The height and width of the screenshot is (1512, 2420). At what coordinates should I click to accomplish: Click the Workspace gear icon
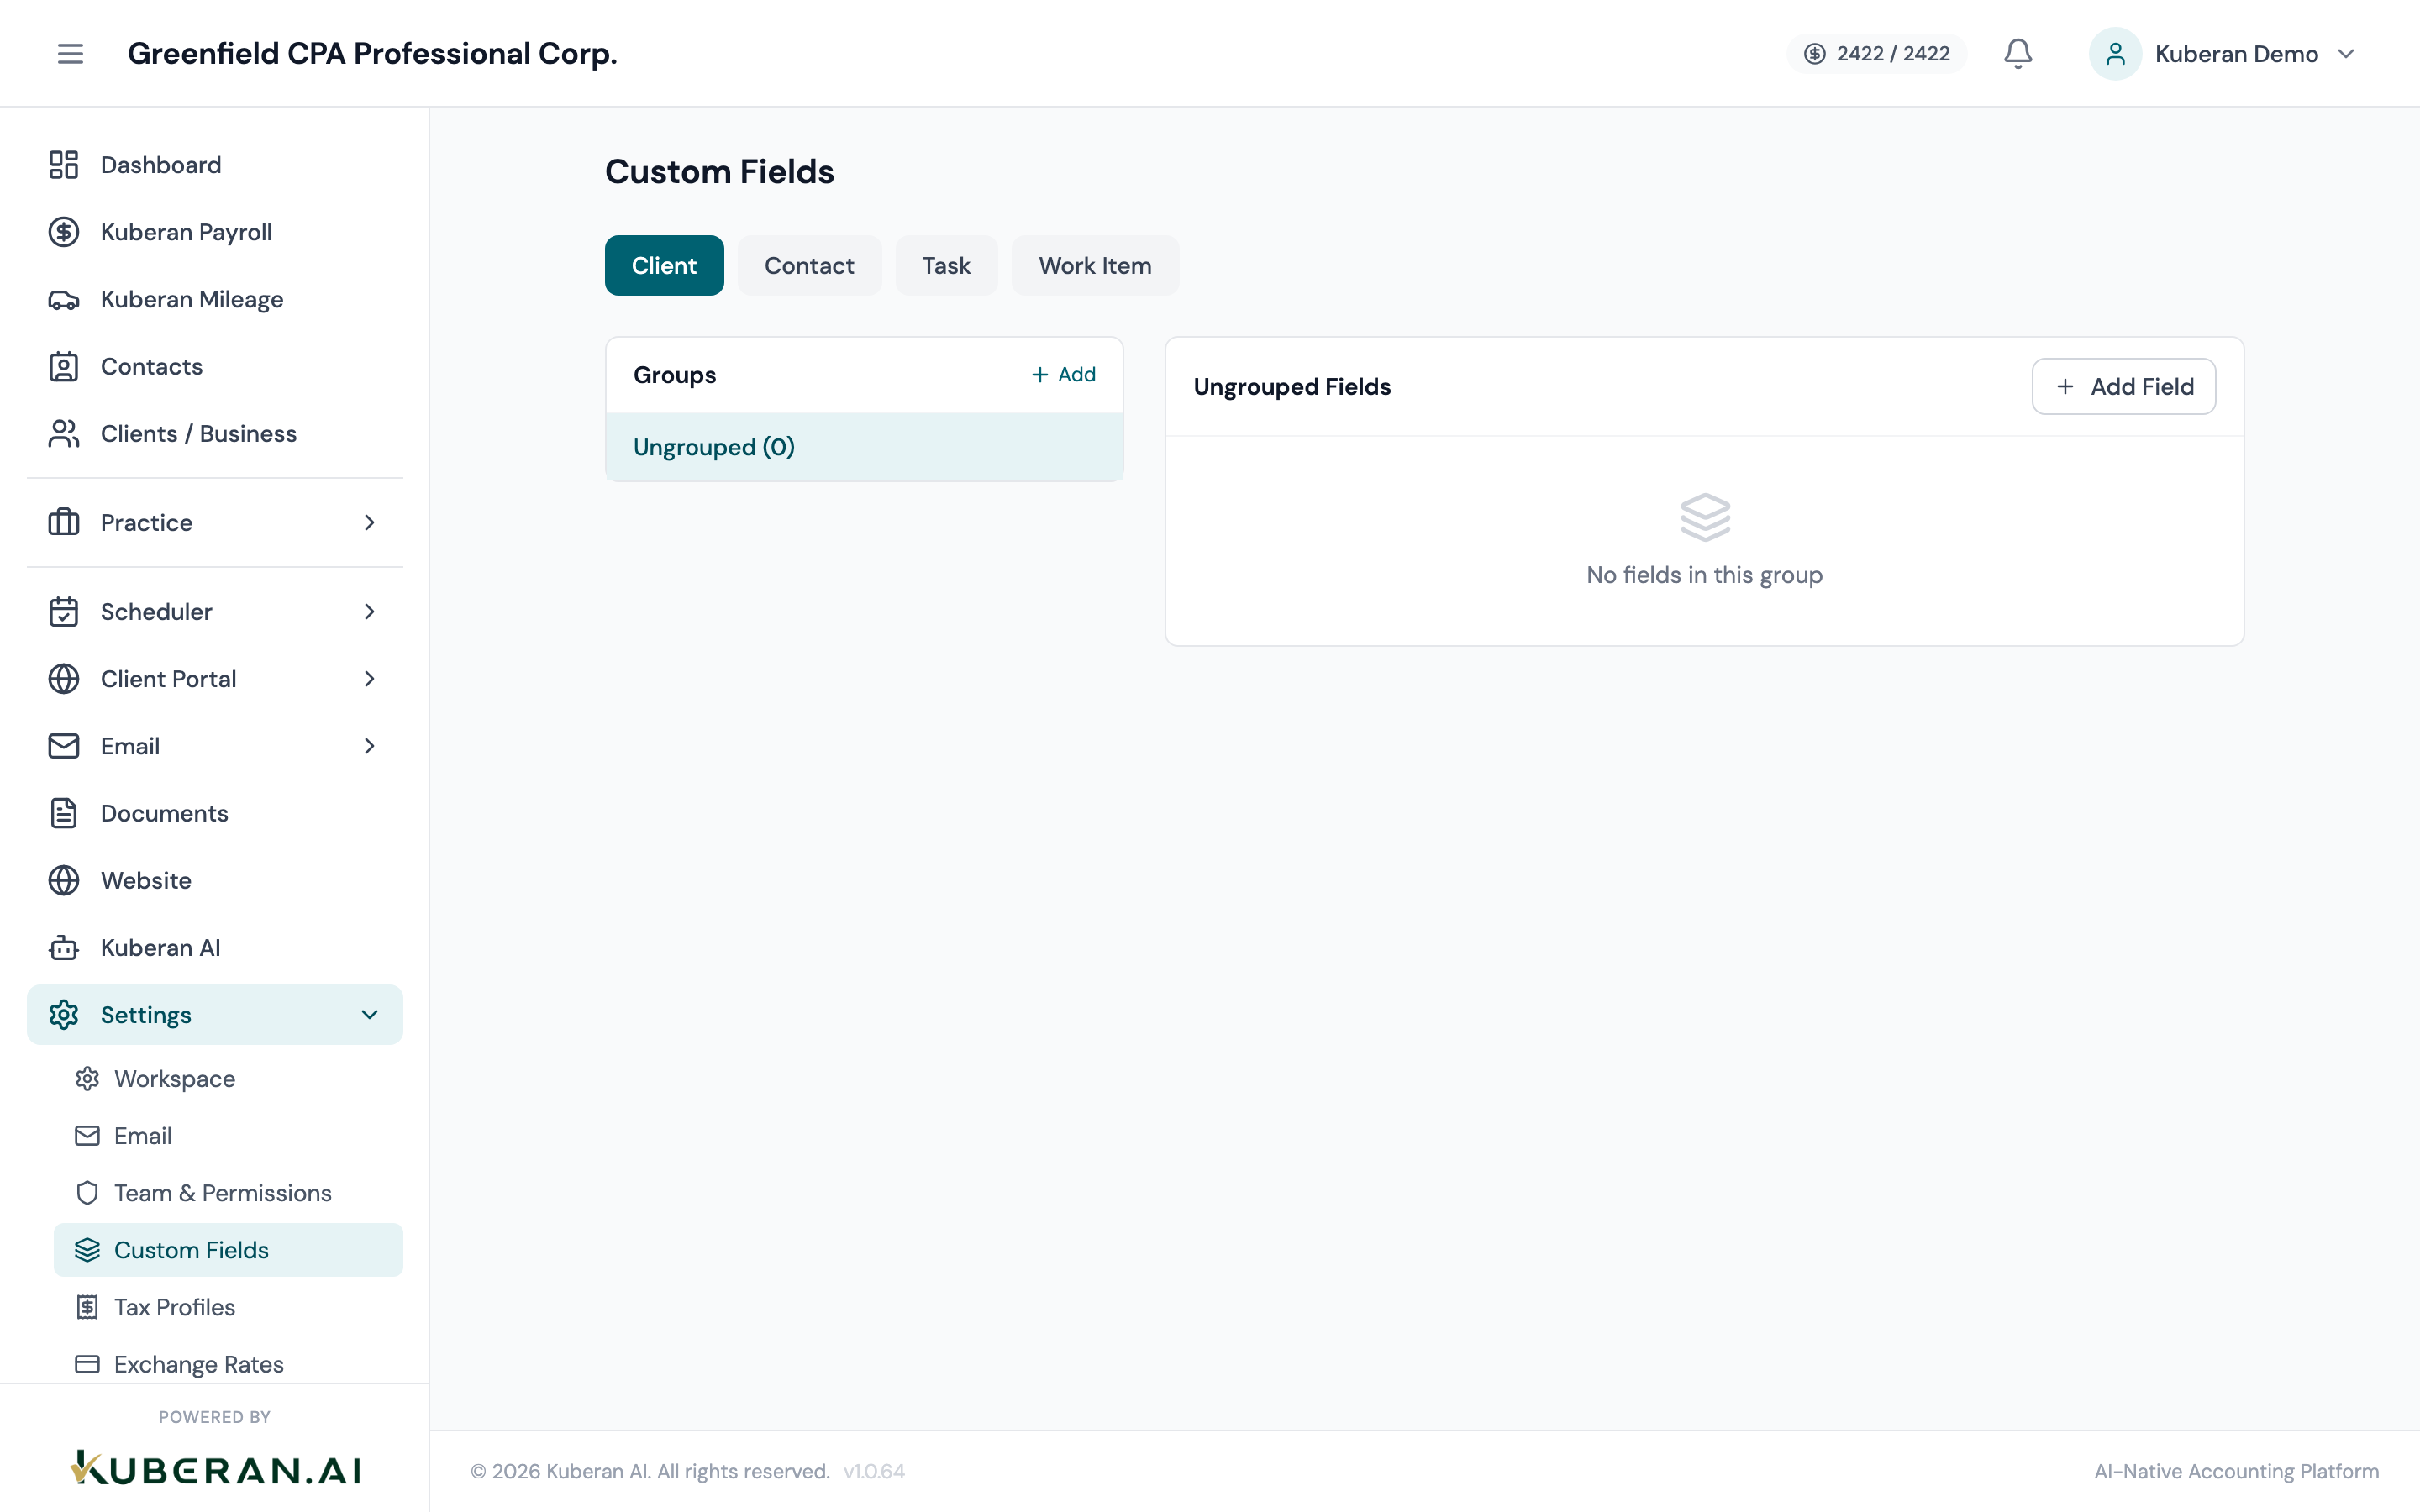tap(87, 1079)
